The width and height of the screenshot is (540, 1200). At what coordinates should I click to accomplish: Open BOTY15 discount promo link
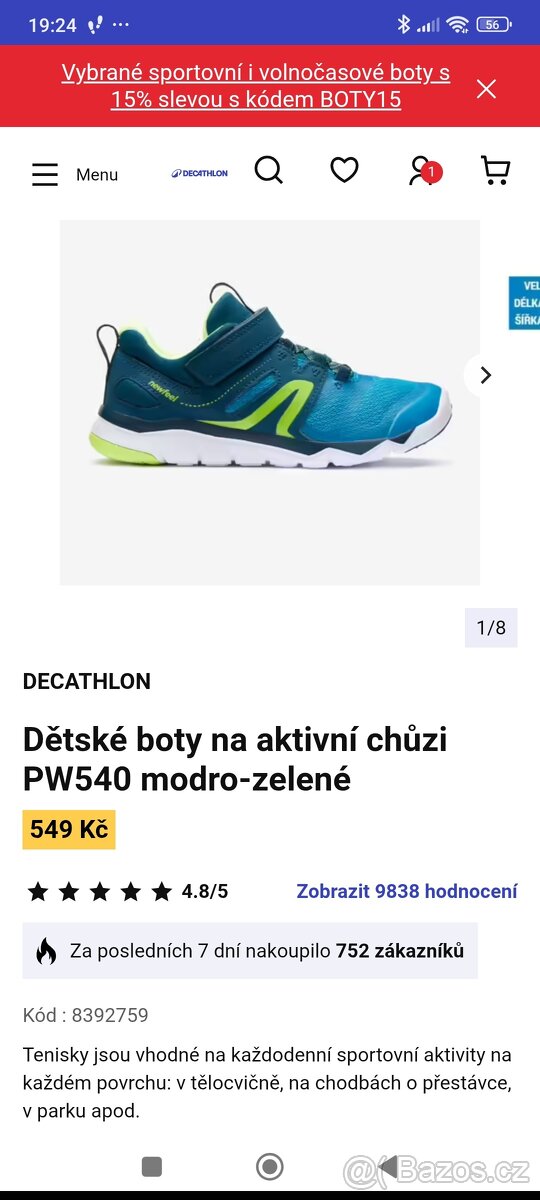point(256,86)
